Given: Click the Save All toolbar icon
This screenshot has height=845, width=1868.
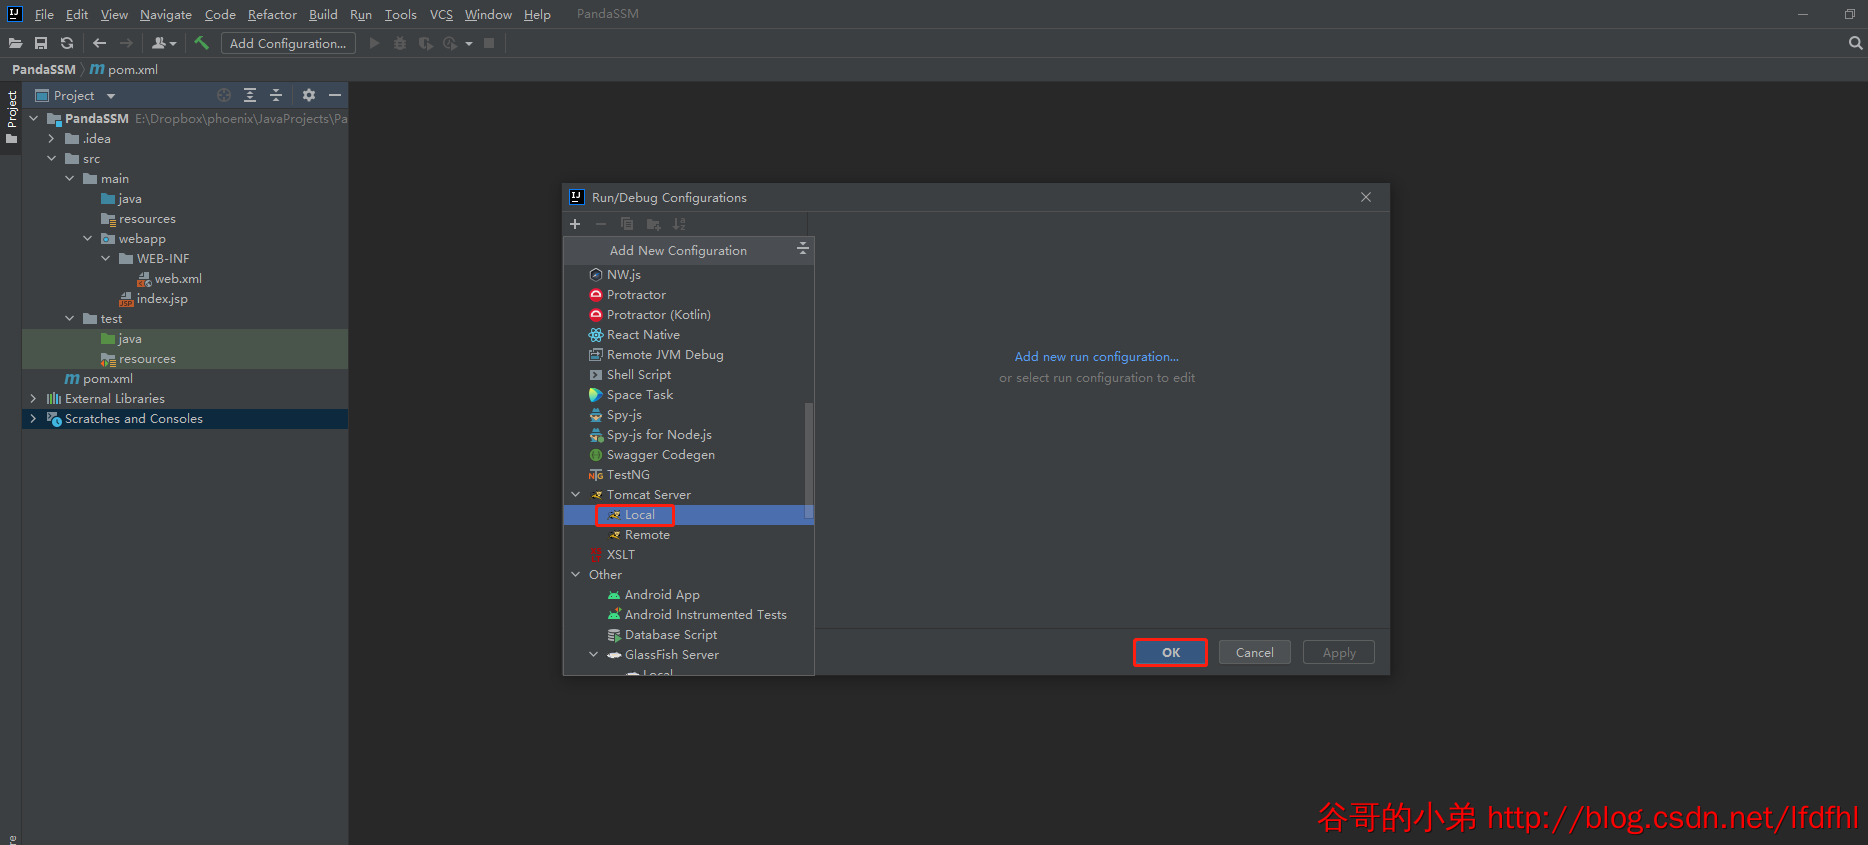Looking at the screenshot, I should pos(41,43).
